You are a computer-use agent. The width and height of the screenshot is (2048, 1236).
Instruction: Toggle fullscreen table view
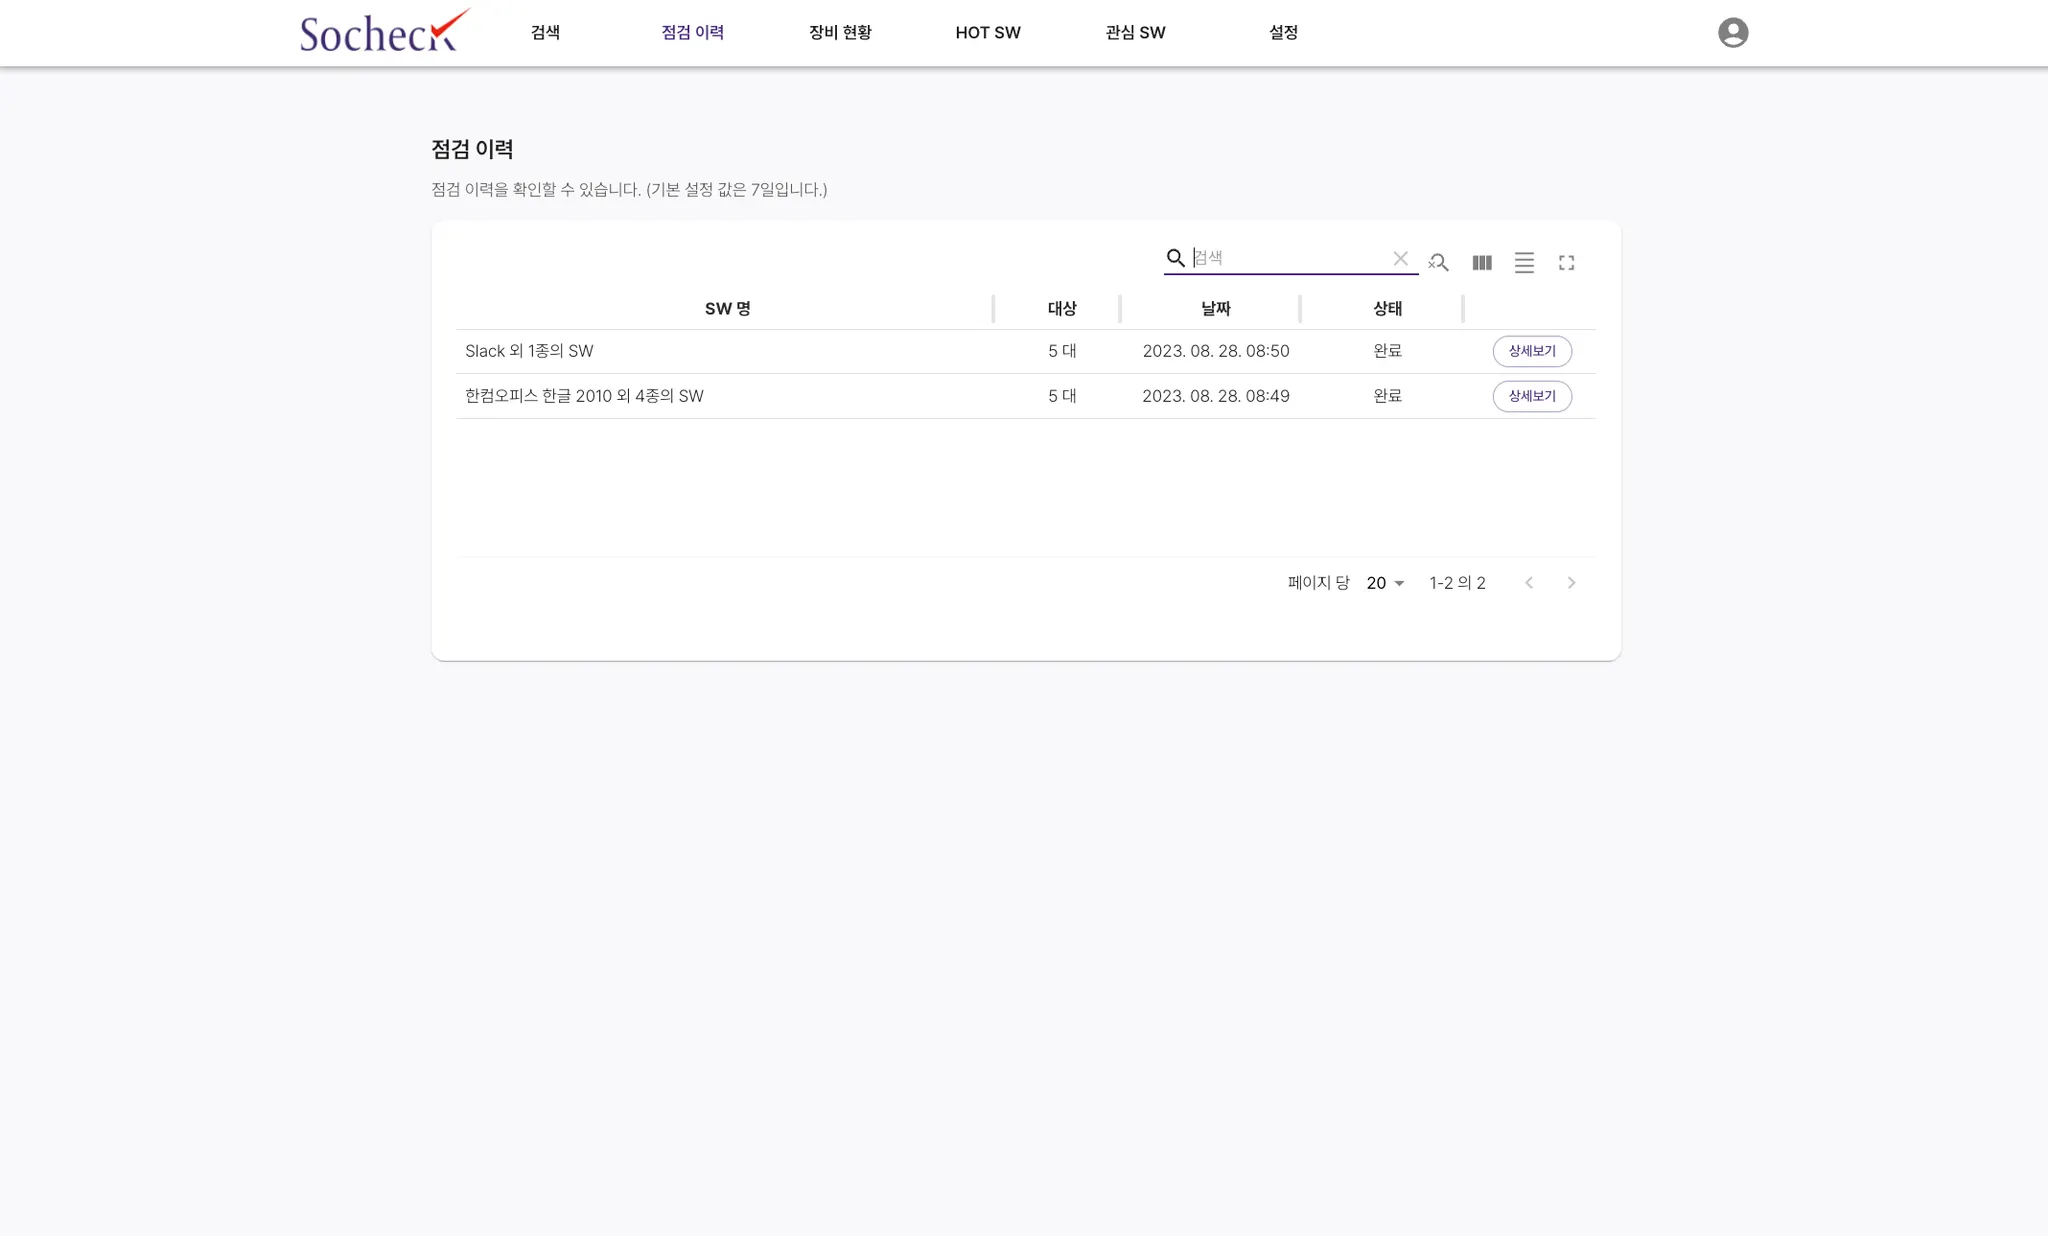coord(1566,262)
